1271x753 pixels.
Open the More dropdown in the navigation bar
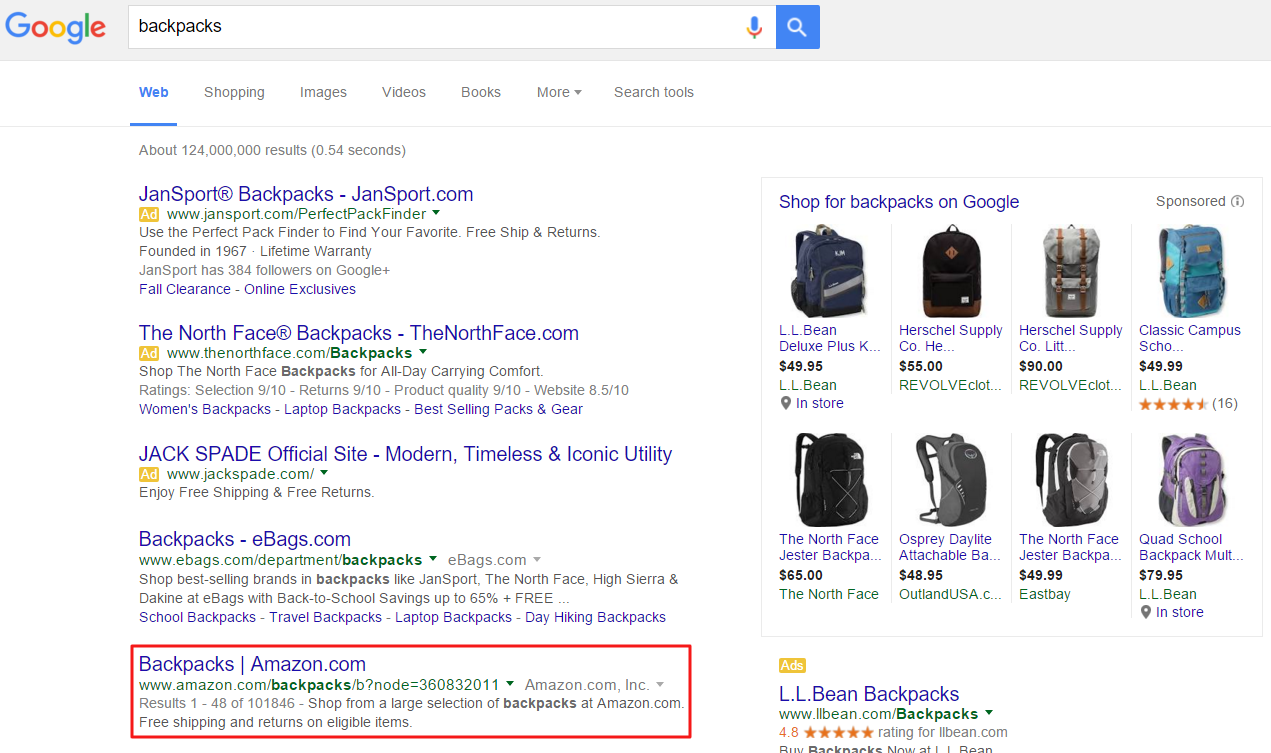(558, 92)
